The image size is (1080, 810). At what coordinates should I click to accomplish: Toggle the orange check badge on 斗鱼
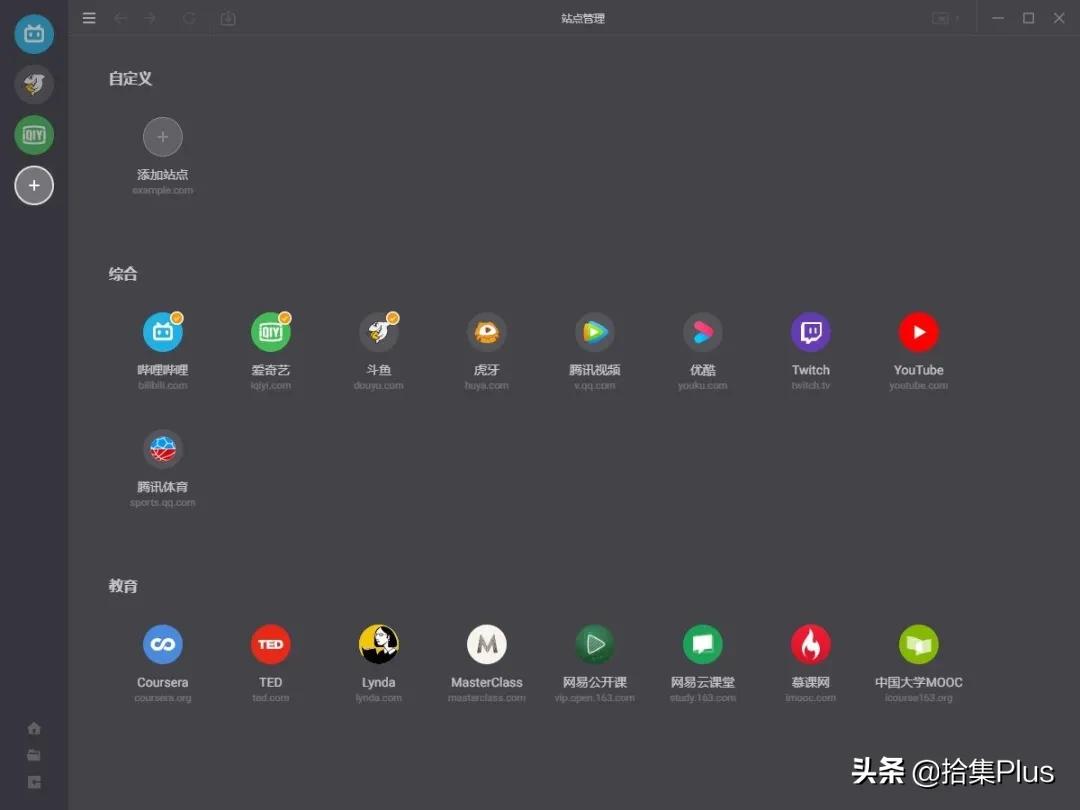point(393,318)
